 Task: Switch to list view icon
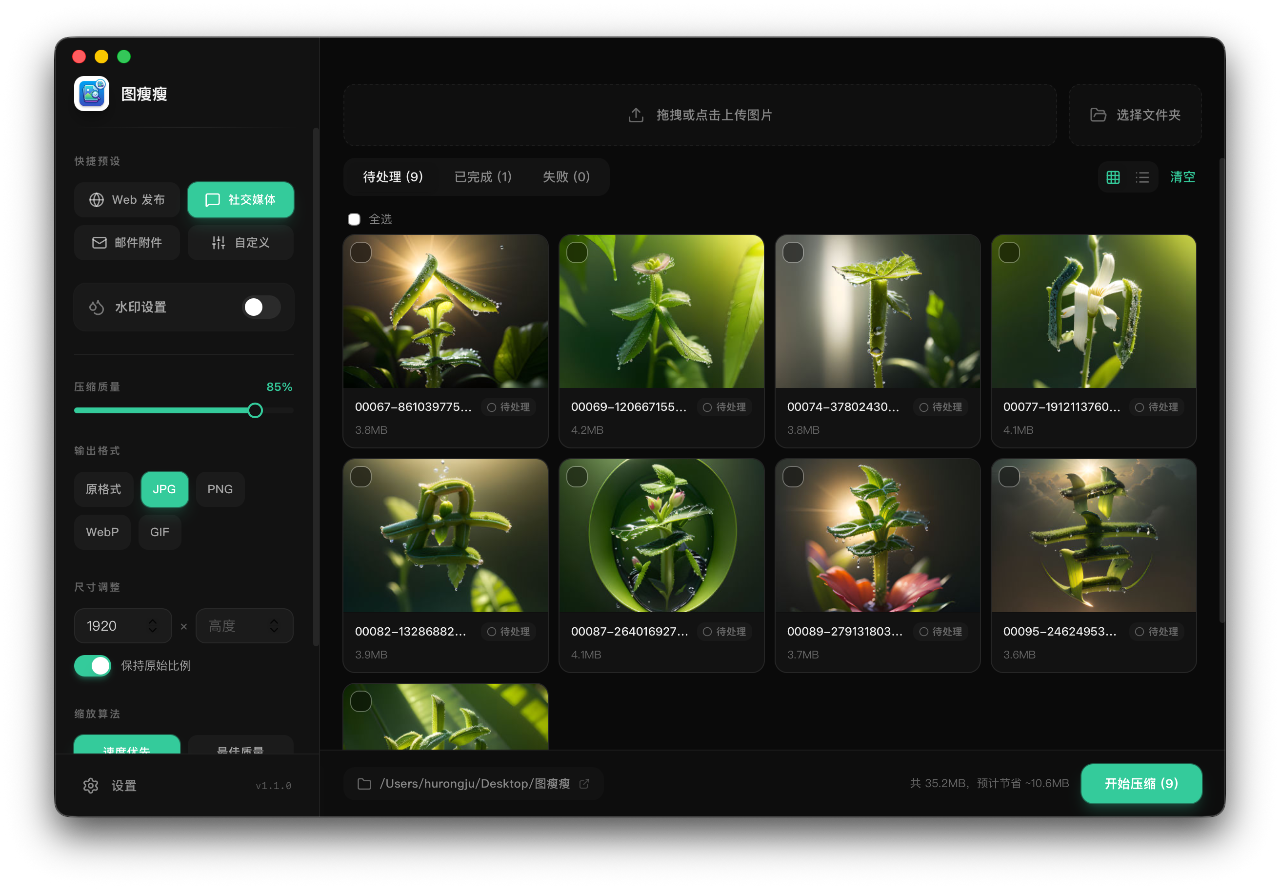[1142, 177]
